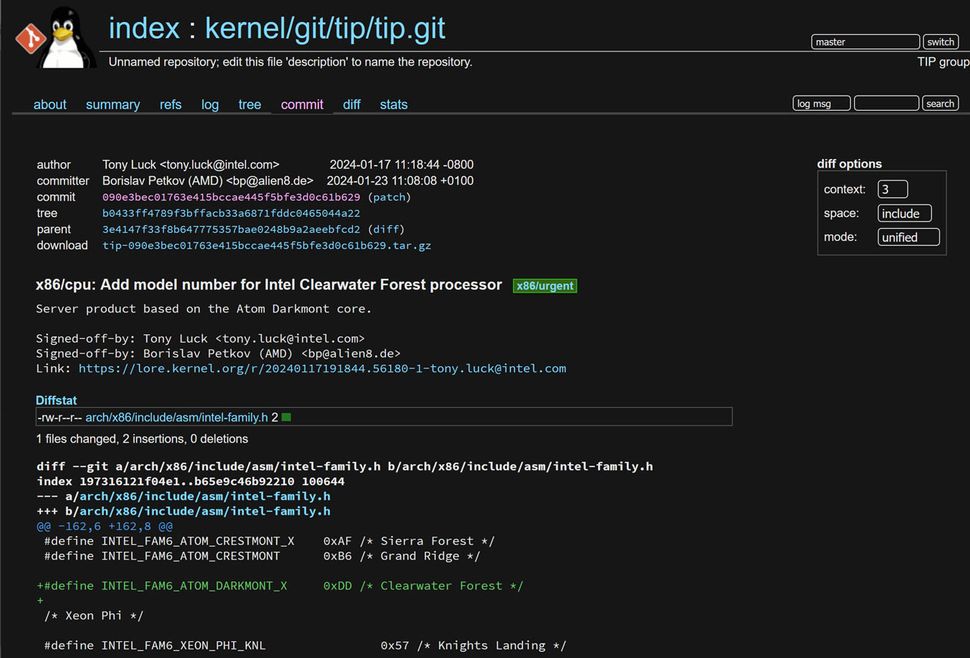
Task: Open the commit's (patch) link
Action: pos(389,197)
